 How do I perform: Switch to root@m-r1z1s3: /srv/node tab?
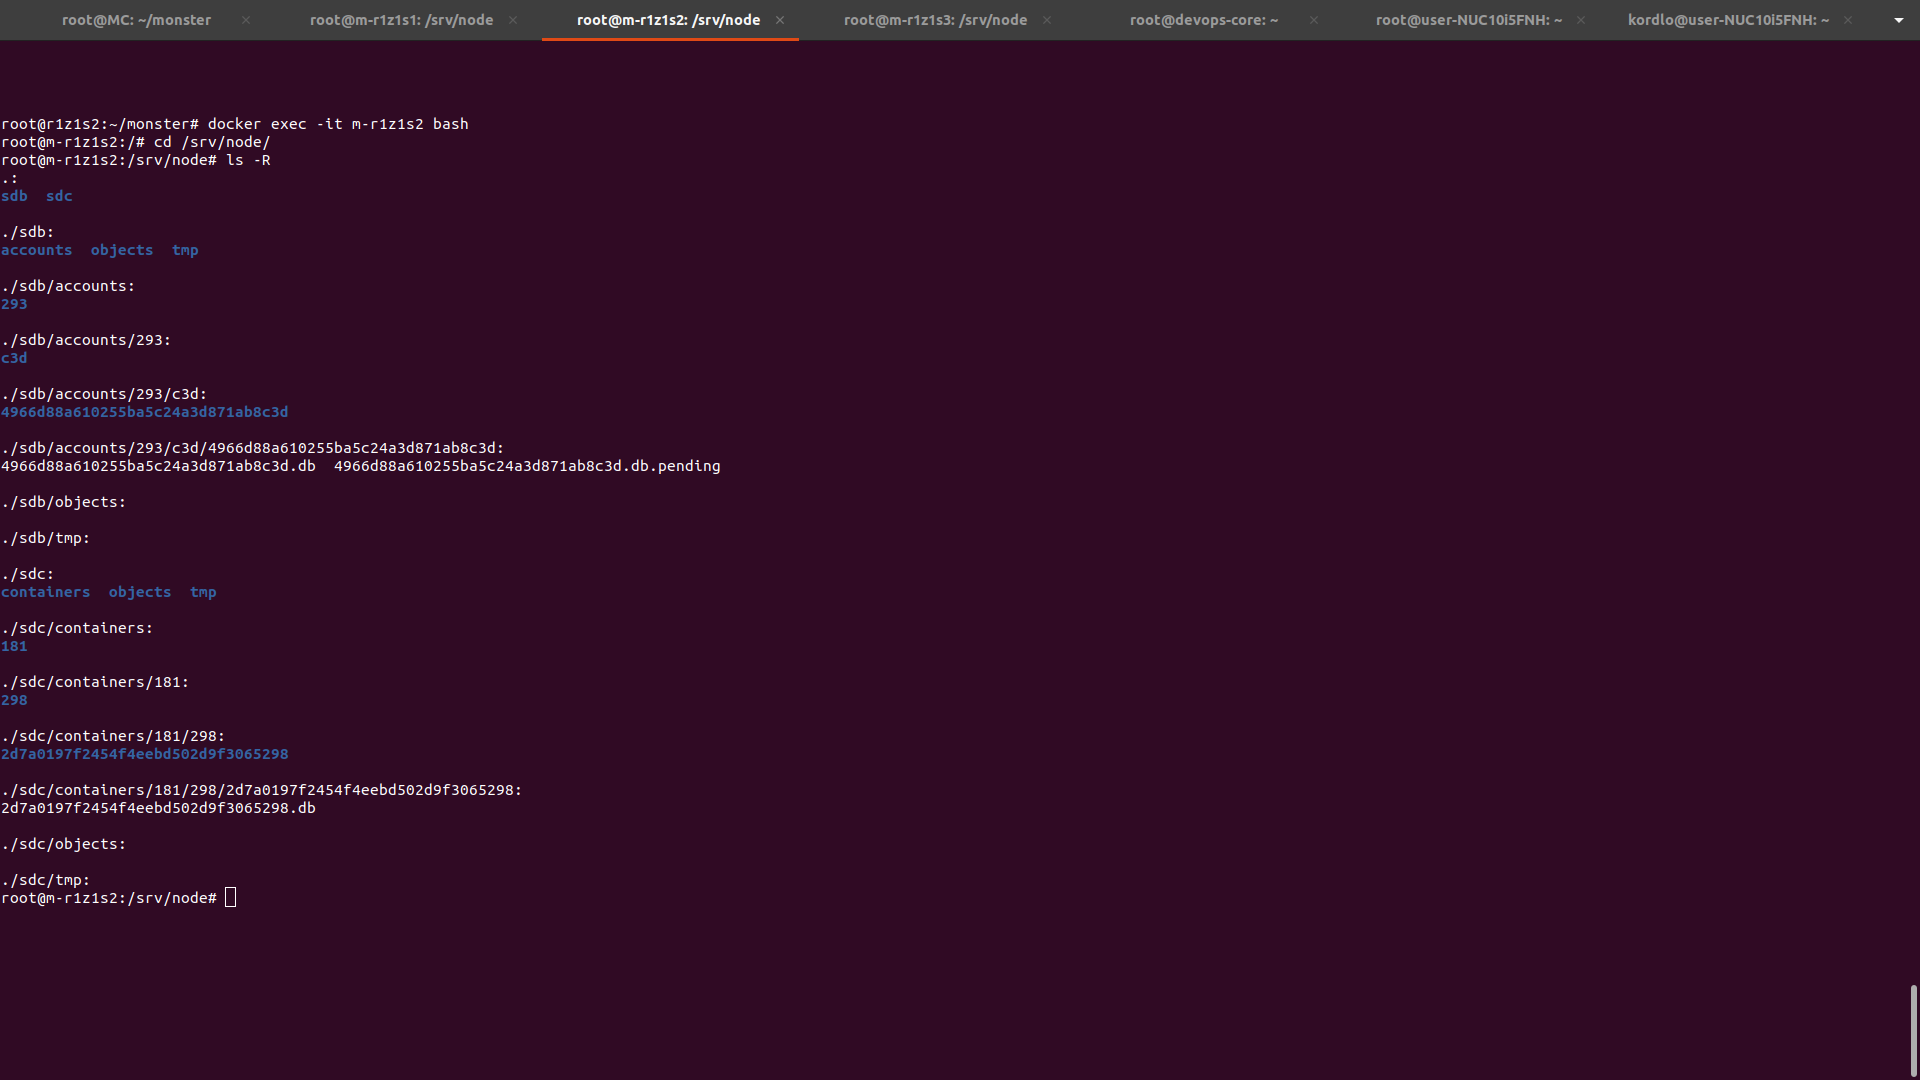(935, 20)
